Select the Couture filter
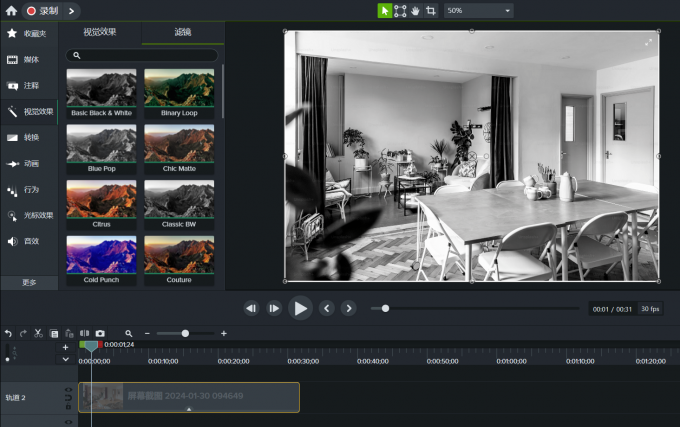The height and width of the screenshot is (427, 680). point(179,261)
